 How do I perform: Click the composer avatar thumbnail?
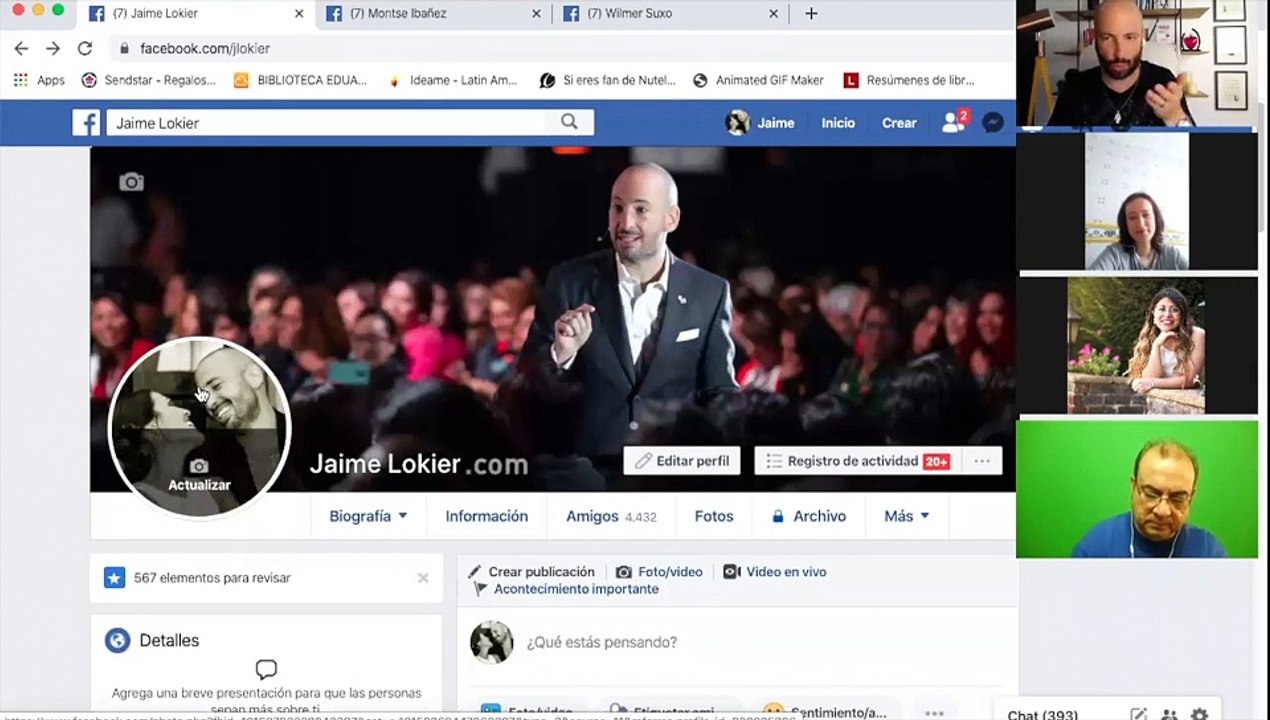491,642
